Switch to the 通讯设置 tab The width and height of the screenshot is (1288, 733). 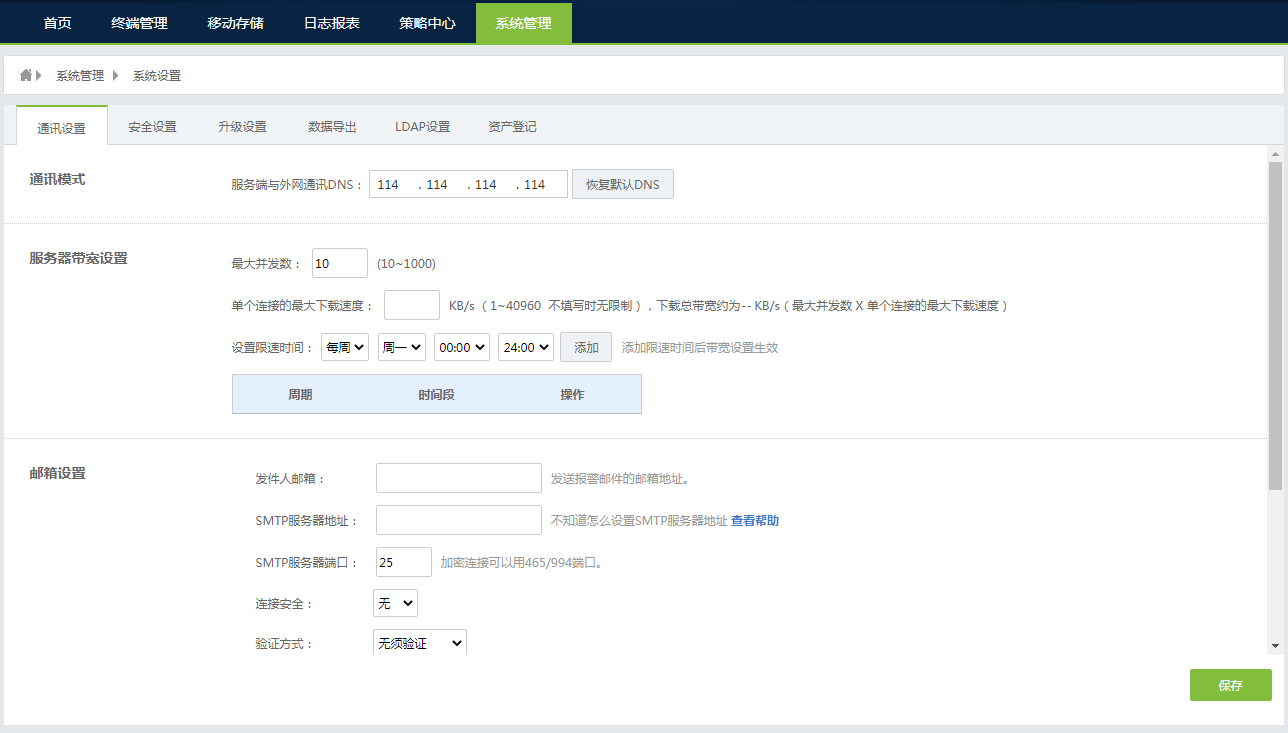[62, 127]
